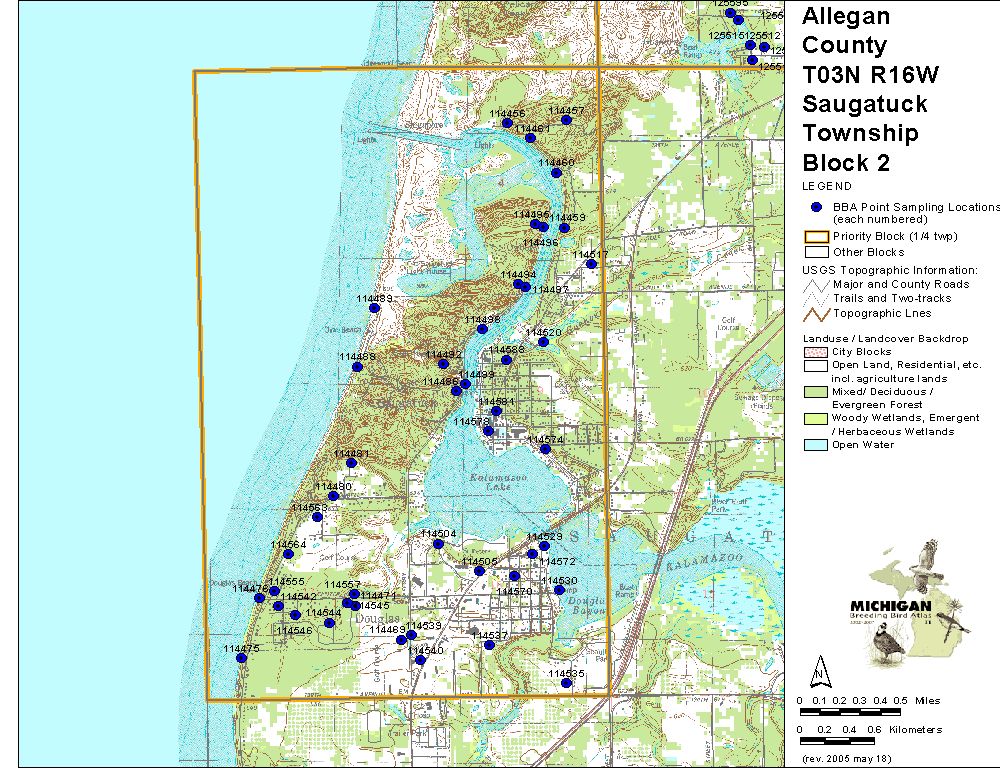Select sampling point 114488 west of town
This screenshot has height=768, width=1000.
[x=357, y=367]
